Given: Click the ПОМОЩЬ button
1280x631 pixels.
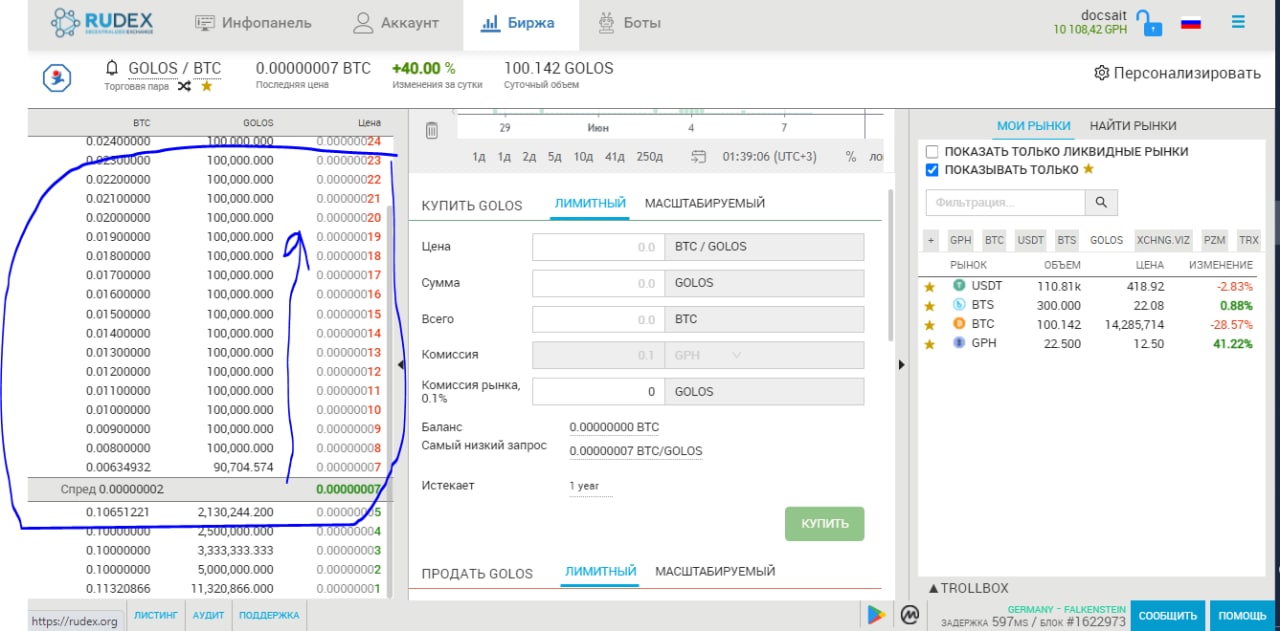Looking at the screenshot, I should pyautogui.click(x=1242, y=616).
